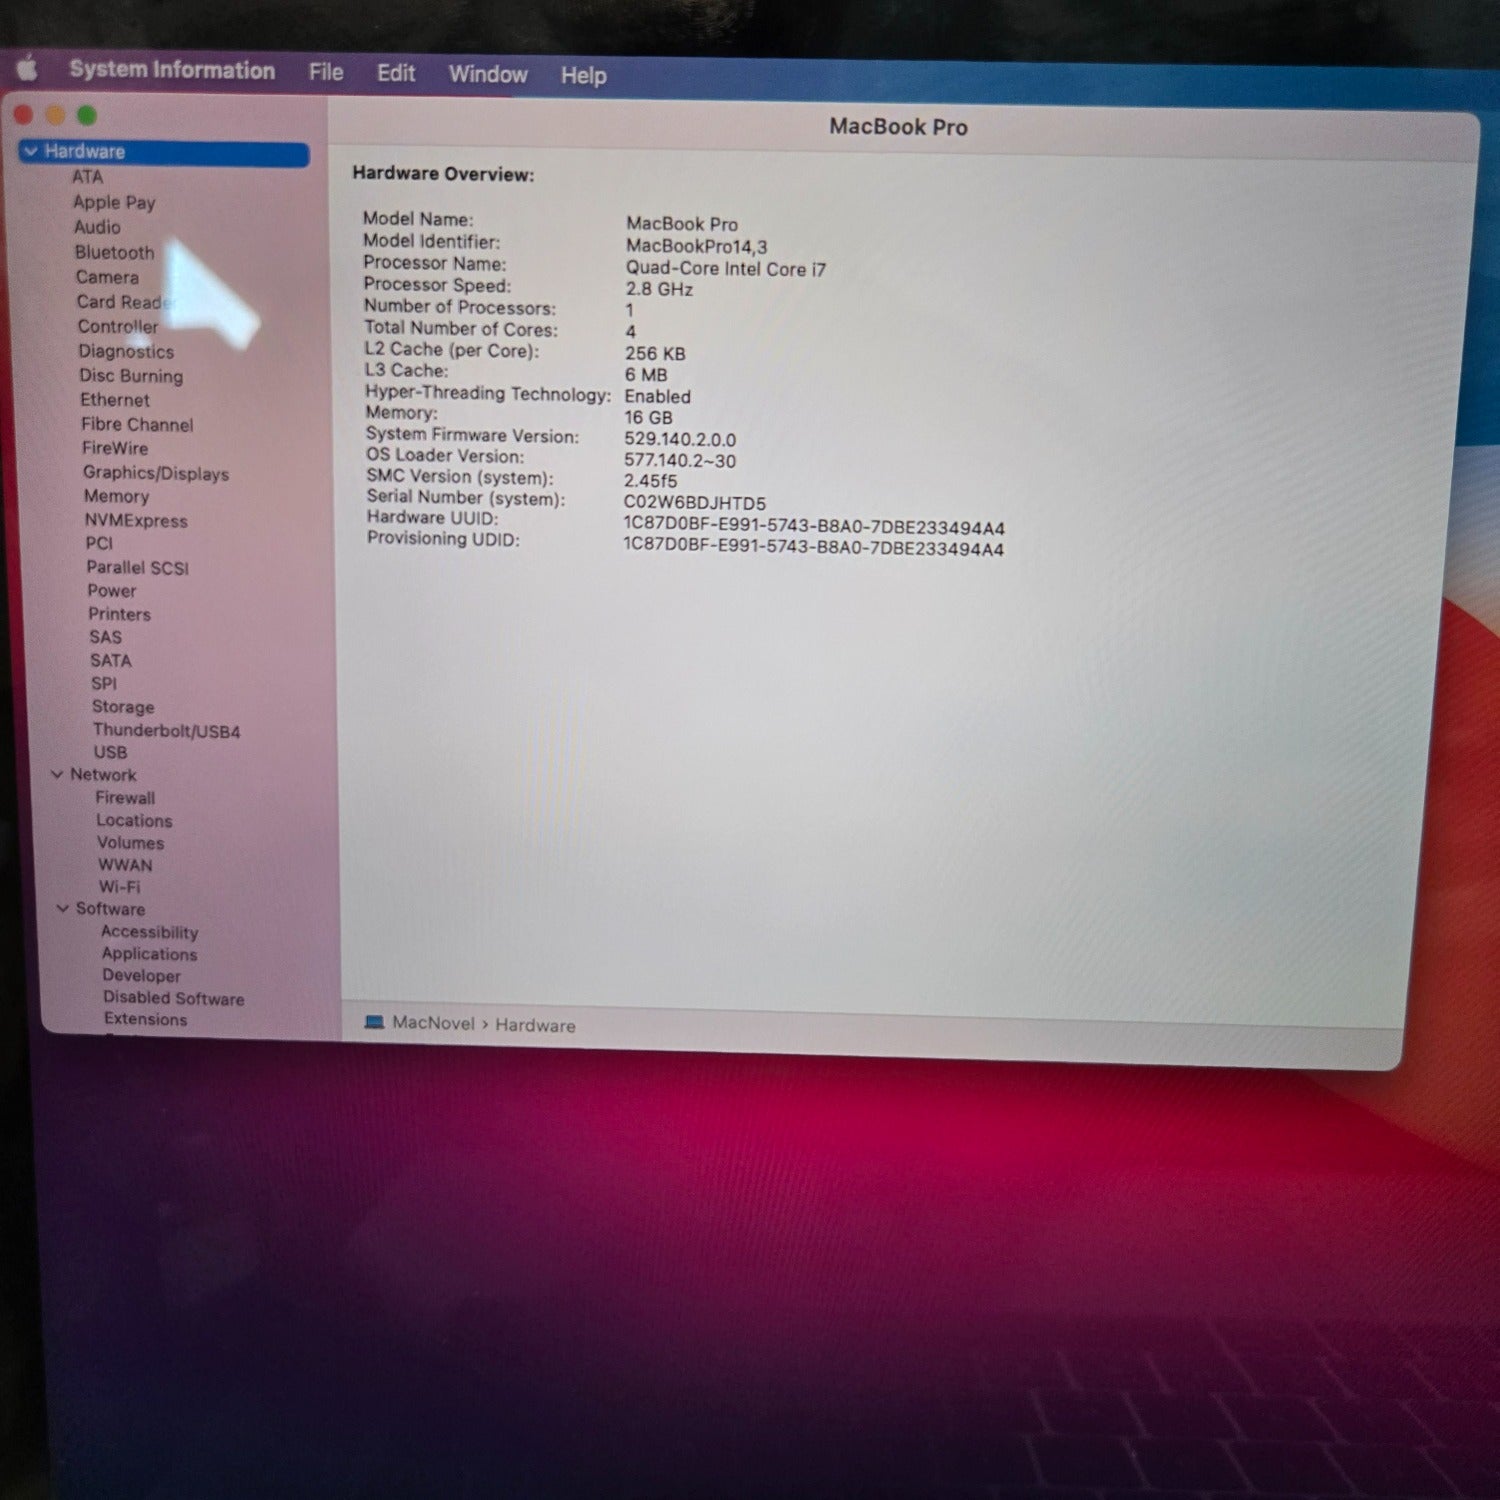The image size is (1500, 1500).
Task: Click the System Firmware Version value 529.140.2.0.0
Action: pos(680,439)
